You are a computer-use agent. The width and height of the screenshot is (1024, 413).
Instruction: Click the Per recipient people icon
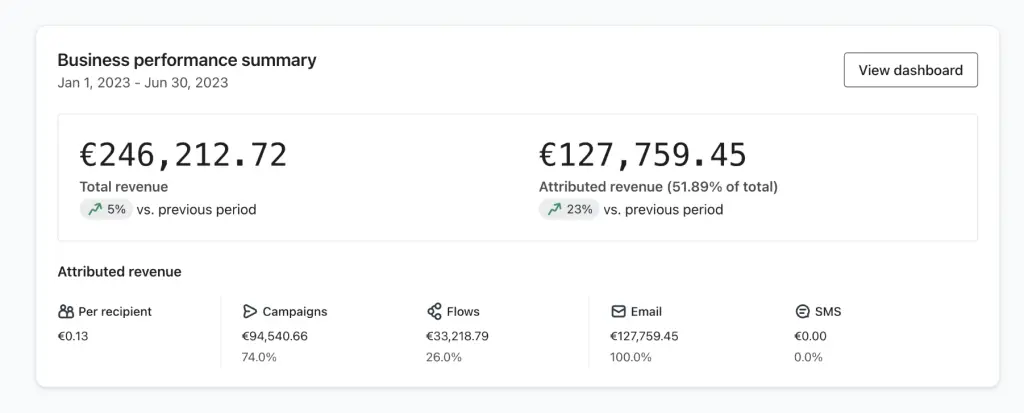[x=66, y=312]
